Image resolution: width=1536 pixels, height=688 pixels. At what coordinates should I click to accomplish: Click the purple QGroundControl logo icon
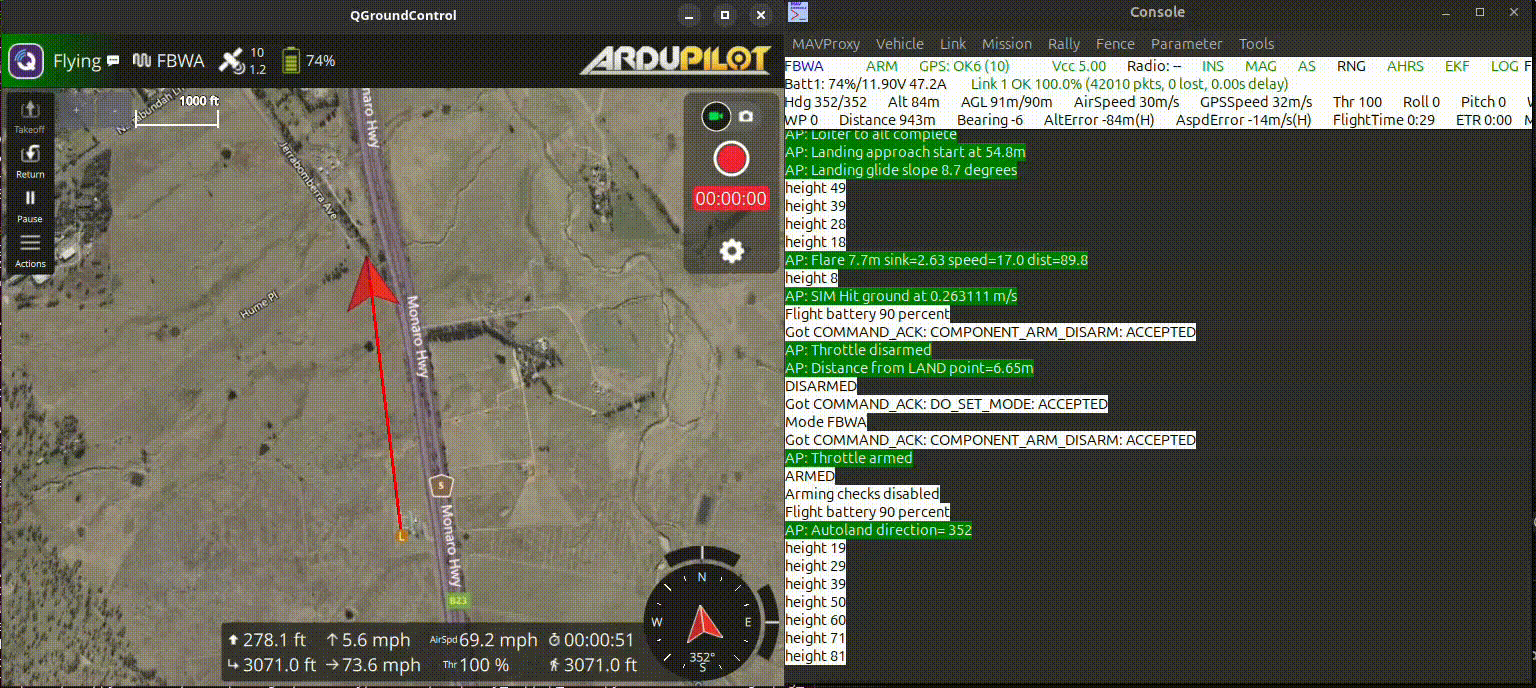tap(27, 60)
